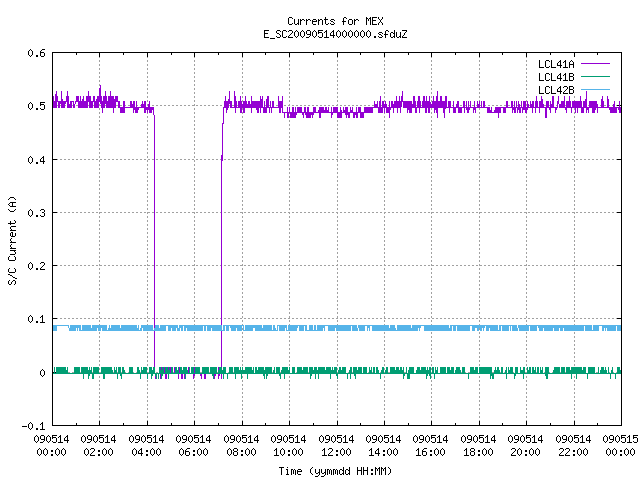
Task: Click the y-axis tick value 0.6
Action: click(x=36, y=53)
